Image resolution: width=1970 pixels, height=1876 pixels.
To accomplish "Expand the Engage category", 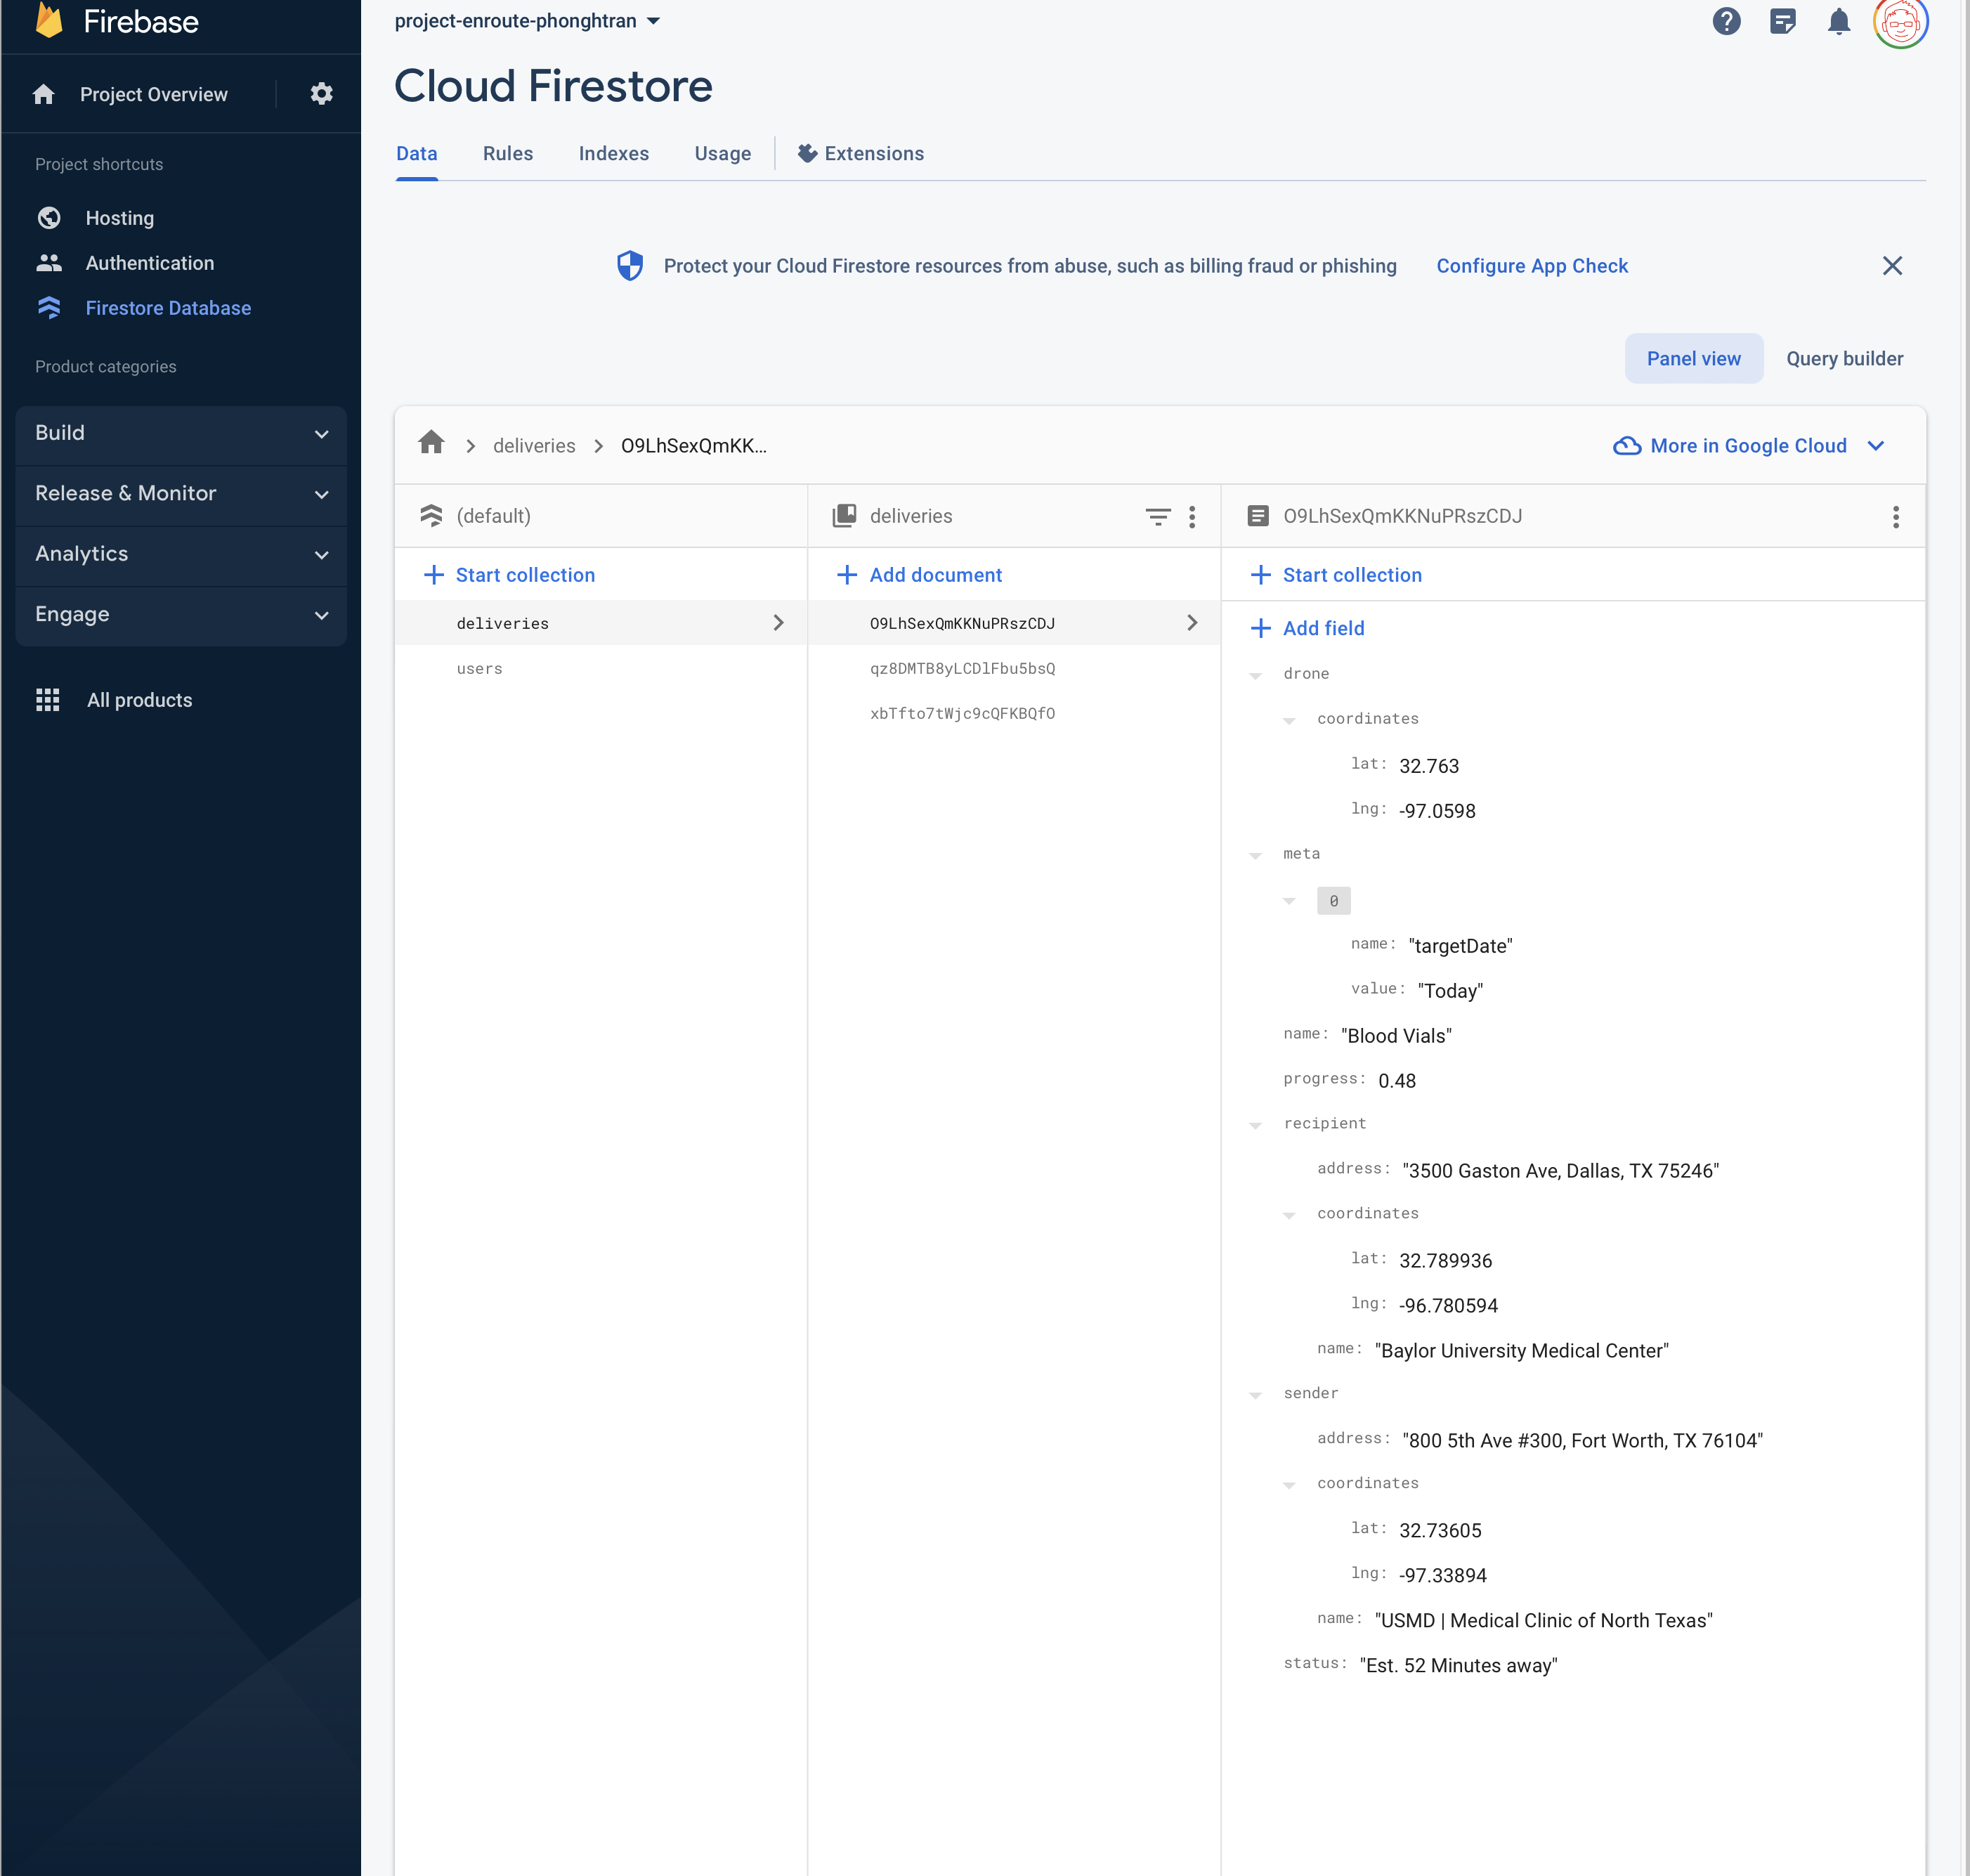I will [181, 615].
